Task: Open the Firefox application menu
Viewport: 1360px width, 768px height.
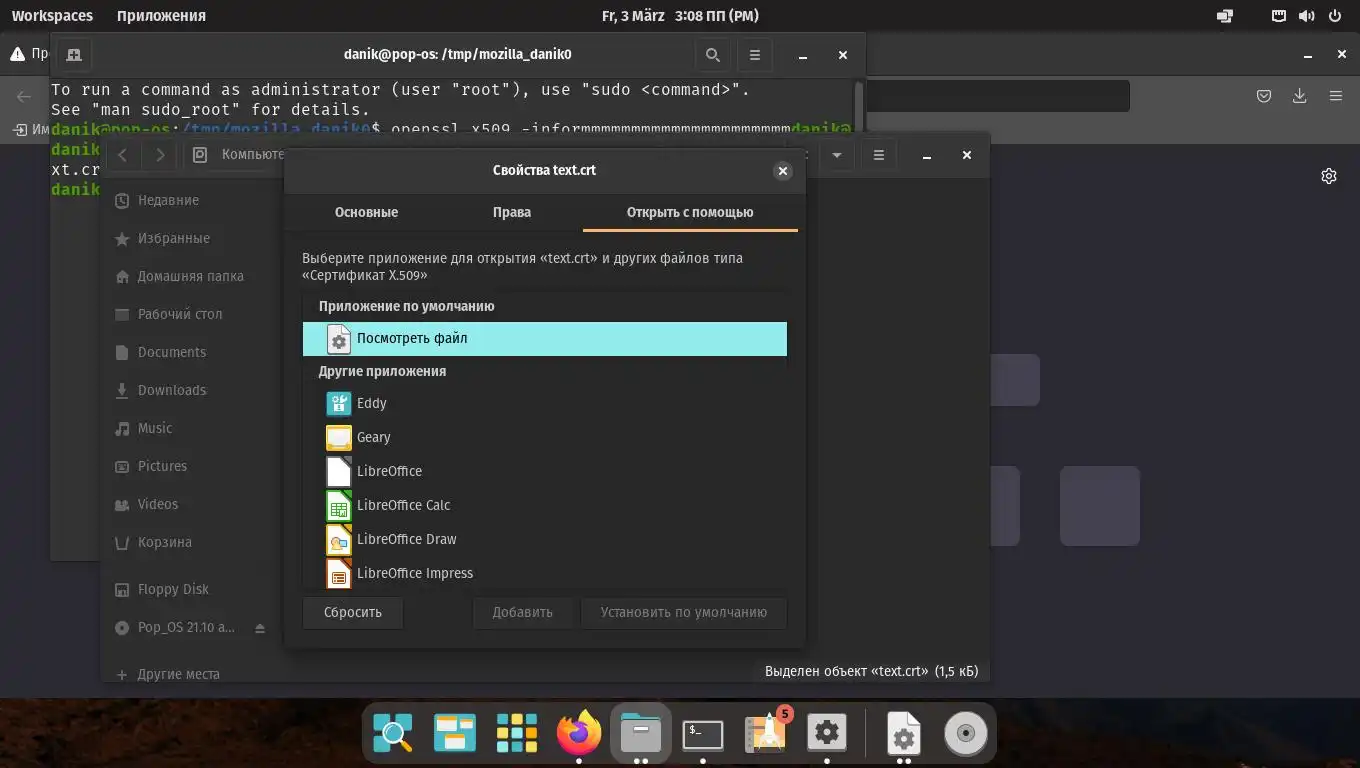Action: coord(1335,96)
